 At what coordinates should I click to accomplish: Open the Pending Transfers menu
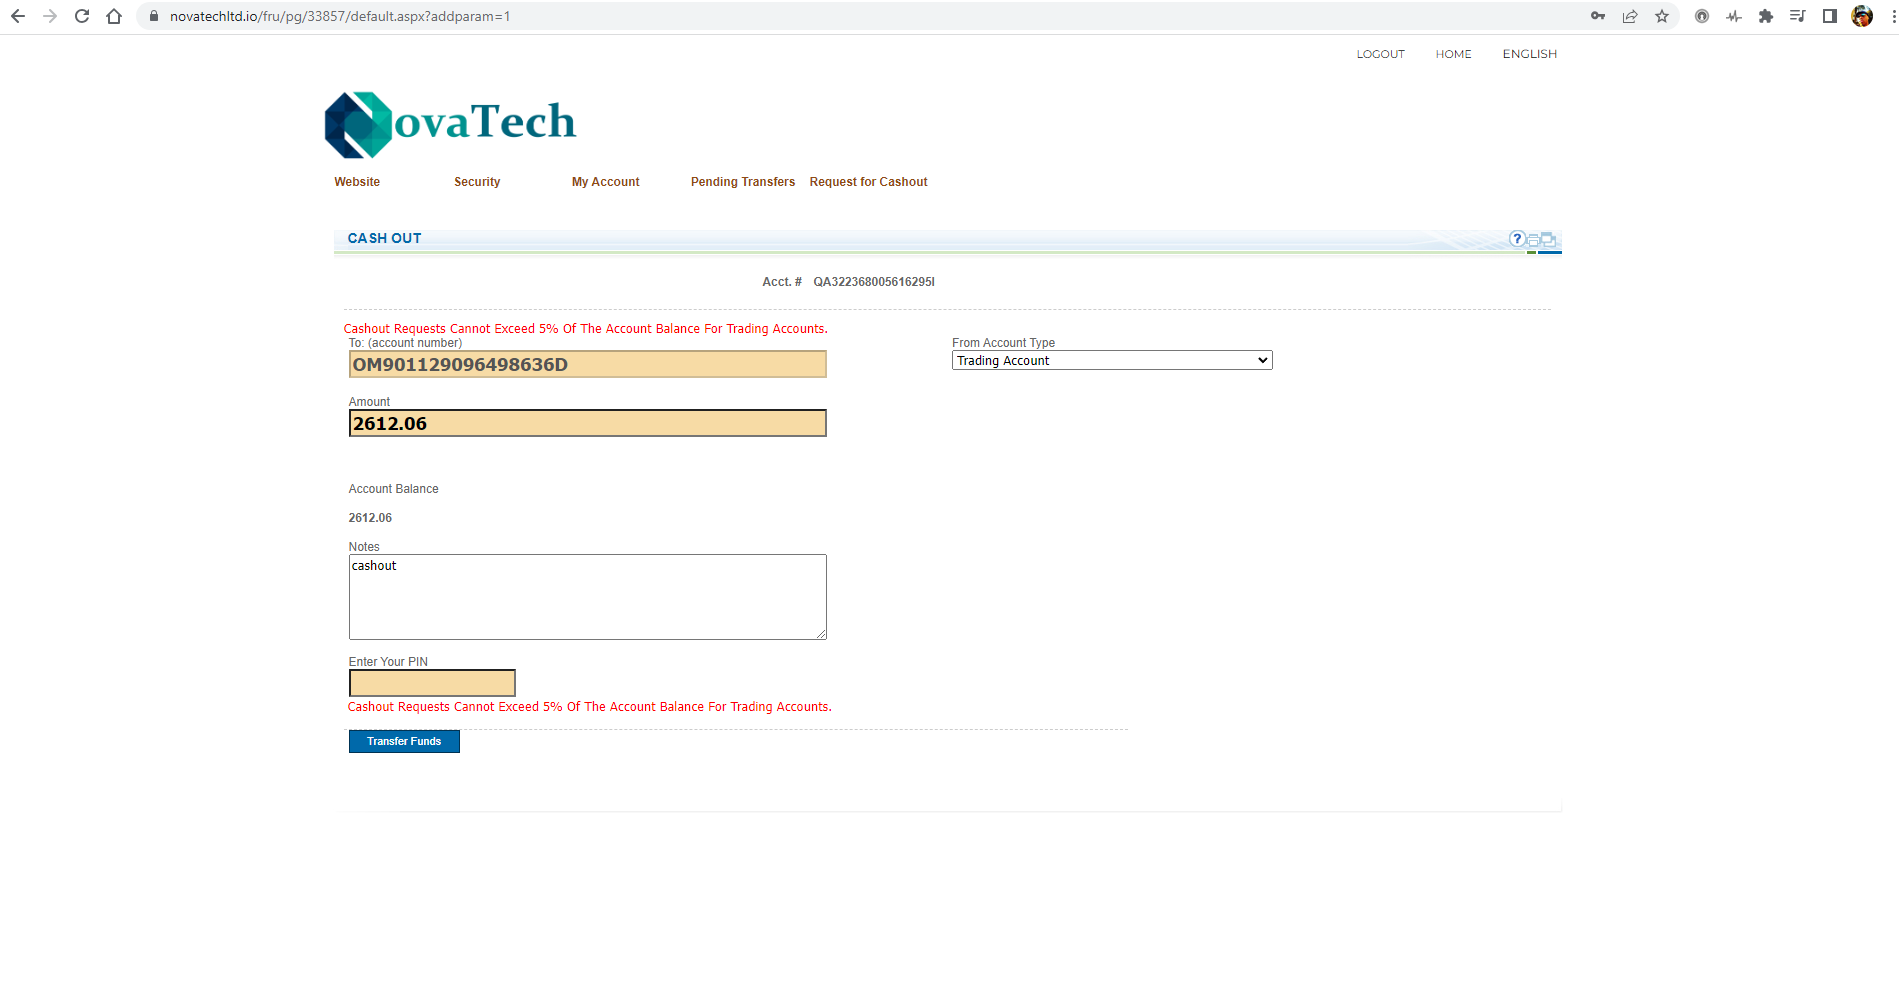[743, 182]
